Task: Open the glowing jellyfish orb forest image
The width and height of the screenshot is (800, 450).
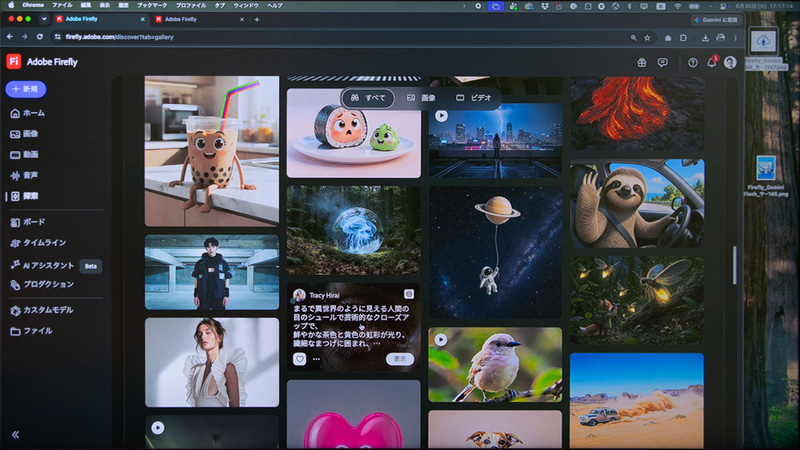Action: point(354,231)
